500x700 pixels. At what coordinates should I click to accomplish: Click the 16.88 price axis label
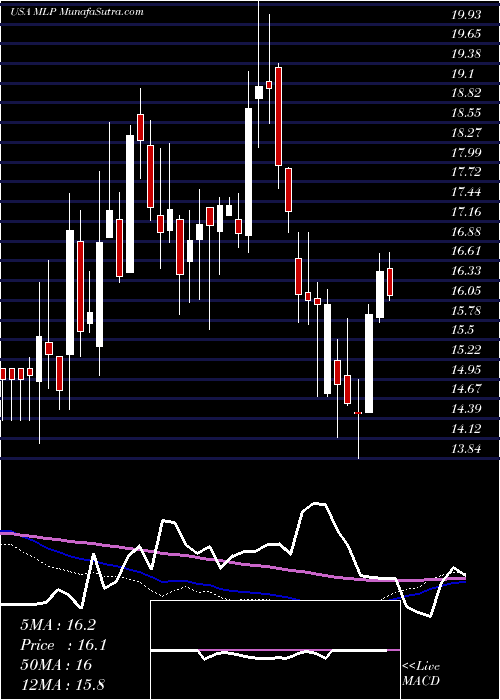466,232
